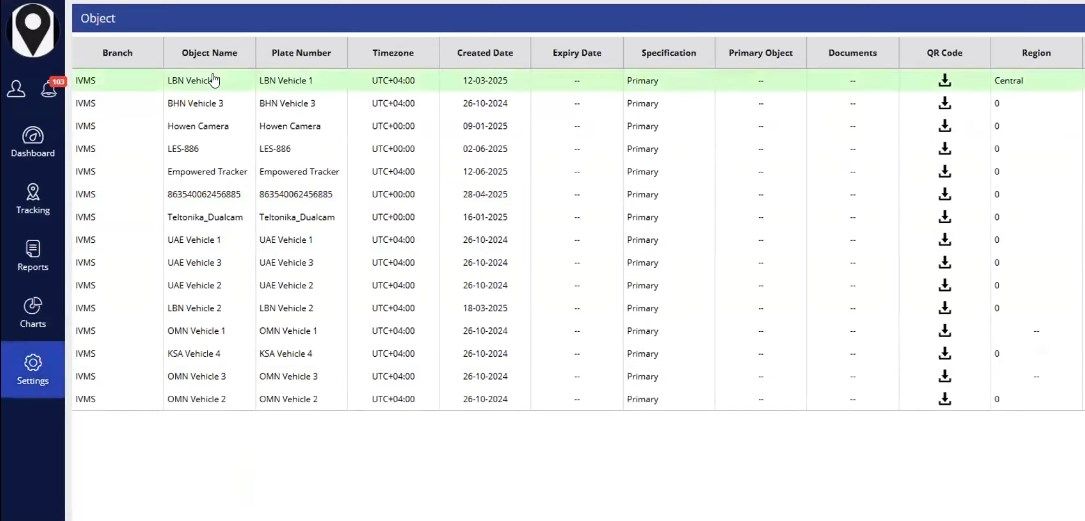The height and width of the screenshot is (521, 1085).
Task: Download QR code for OMN Vehicle 3
Action: click(x=945, y=376)
